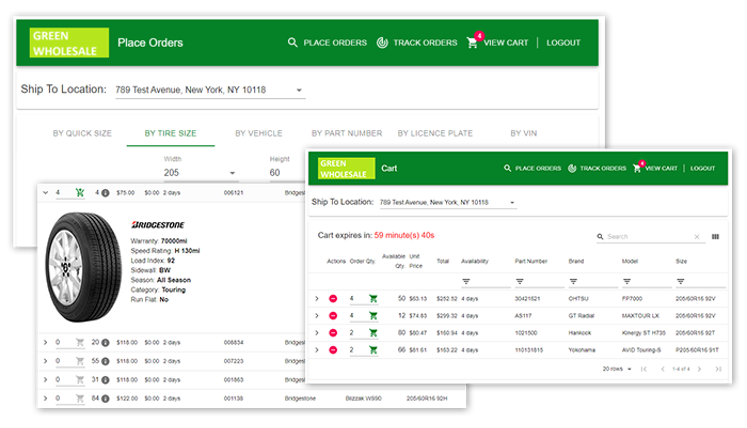This screenshot has width=747, height=428.
Task: Click Place Orders link in back window header
Action: 335,42
